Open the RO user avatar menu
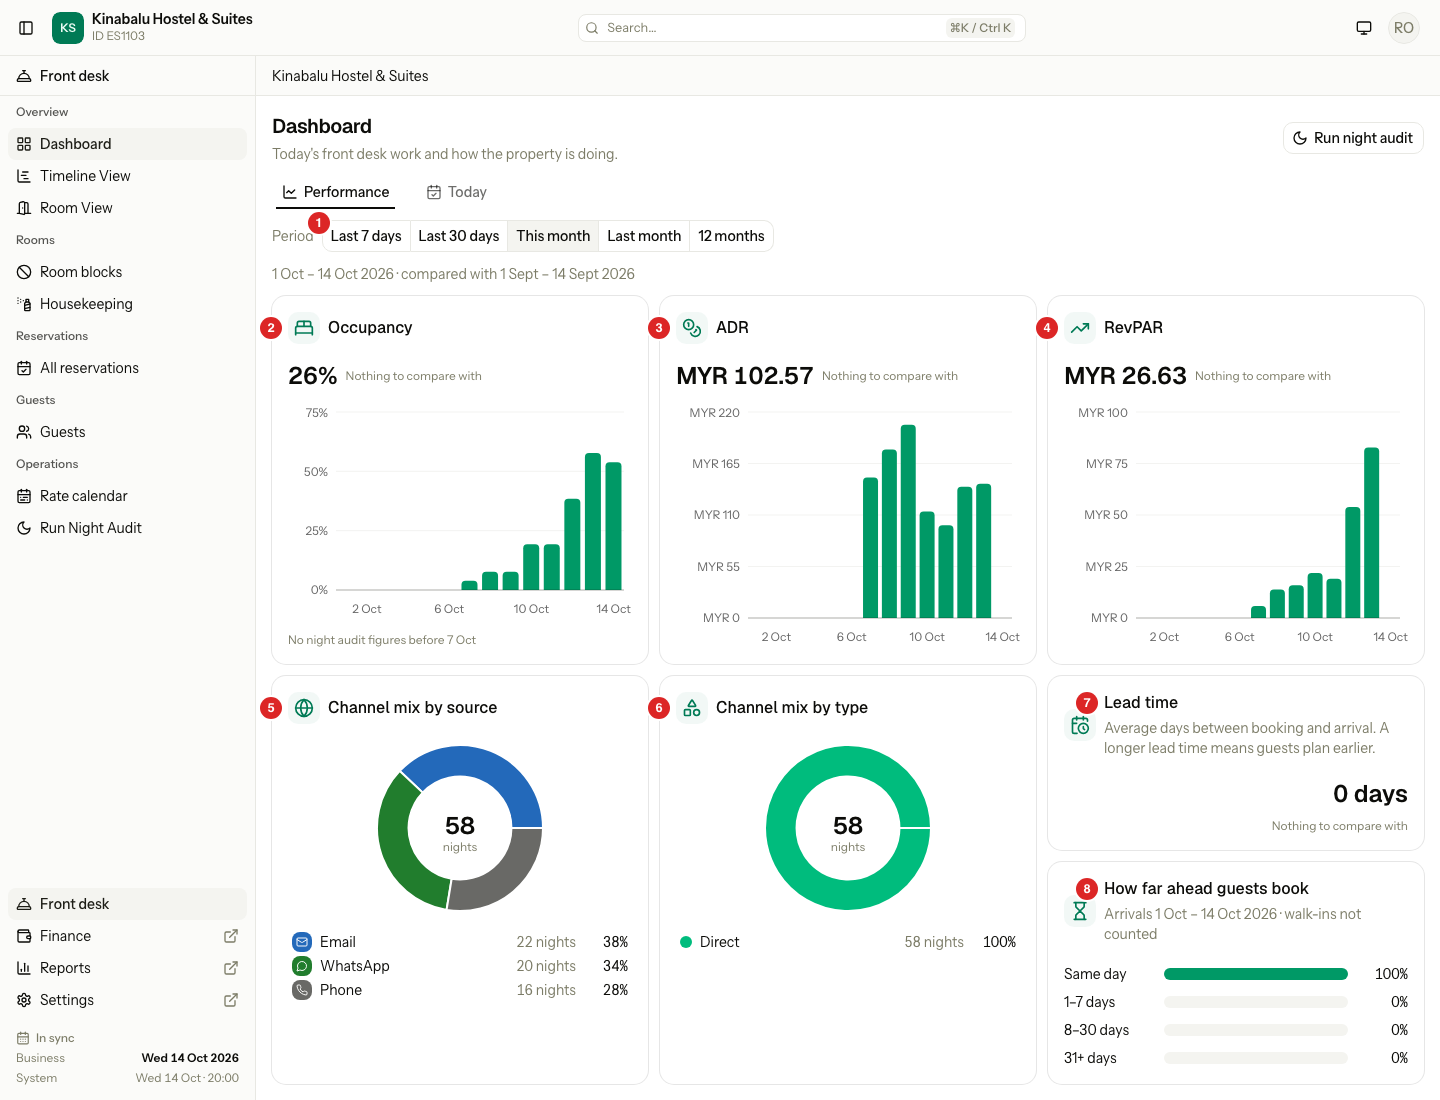Viewport: 1440px width, 1100px height. coord(1404,28)
